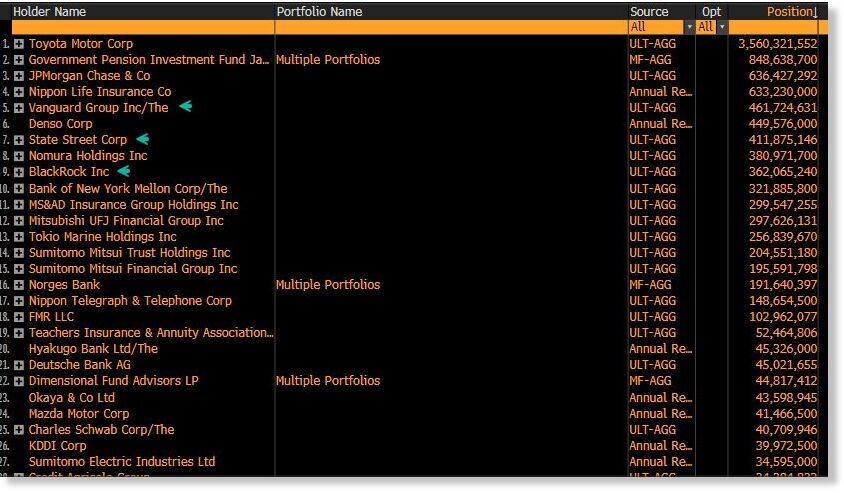Expand Sumitomo Mitsui Financial Group row
This screenshot has width=844, height=493.
pos(19,269)
